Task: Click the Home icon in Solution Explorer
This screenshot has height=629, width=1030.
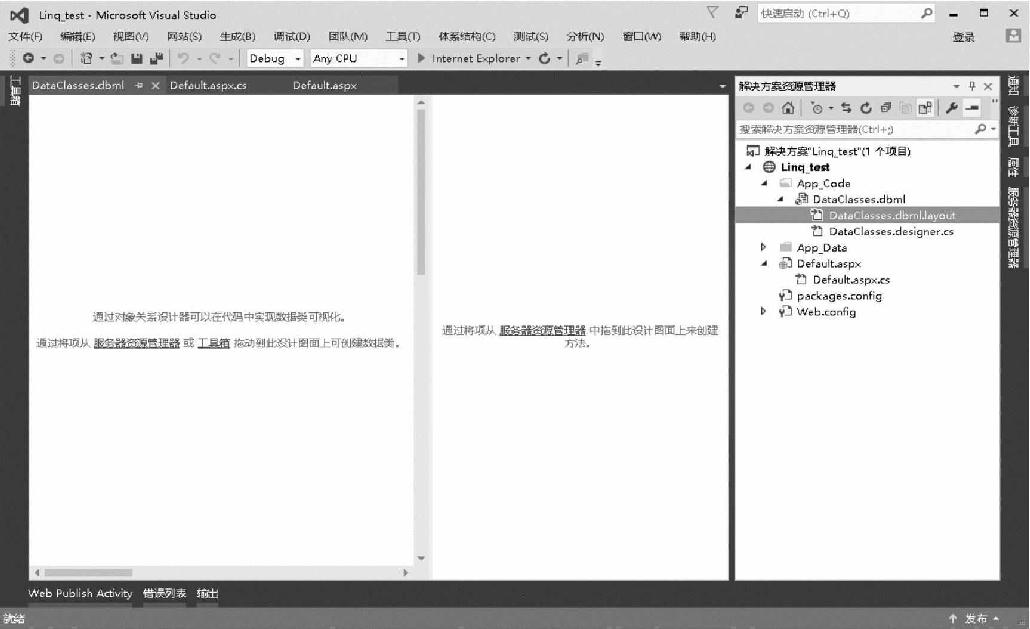Action: (788, 108)
